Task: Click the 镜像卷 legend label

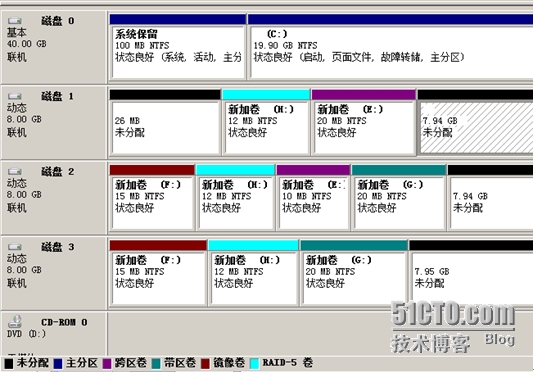Action: (229, 362)
